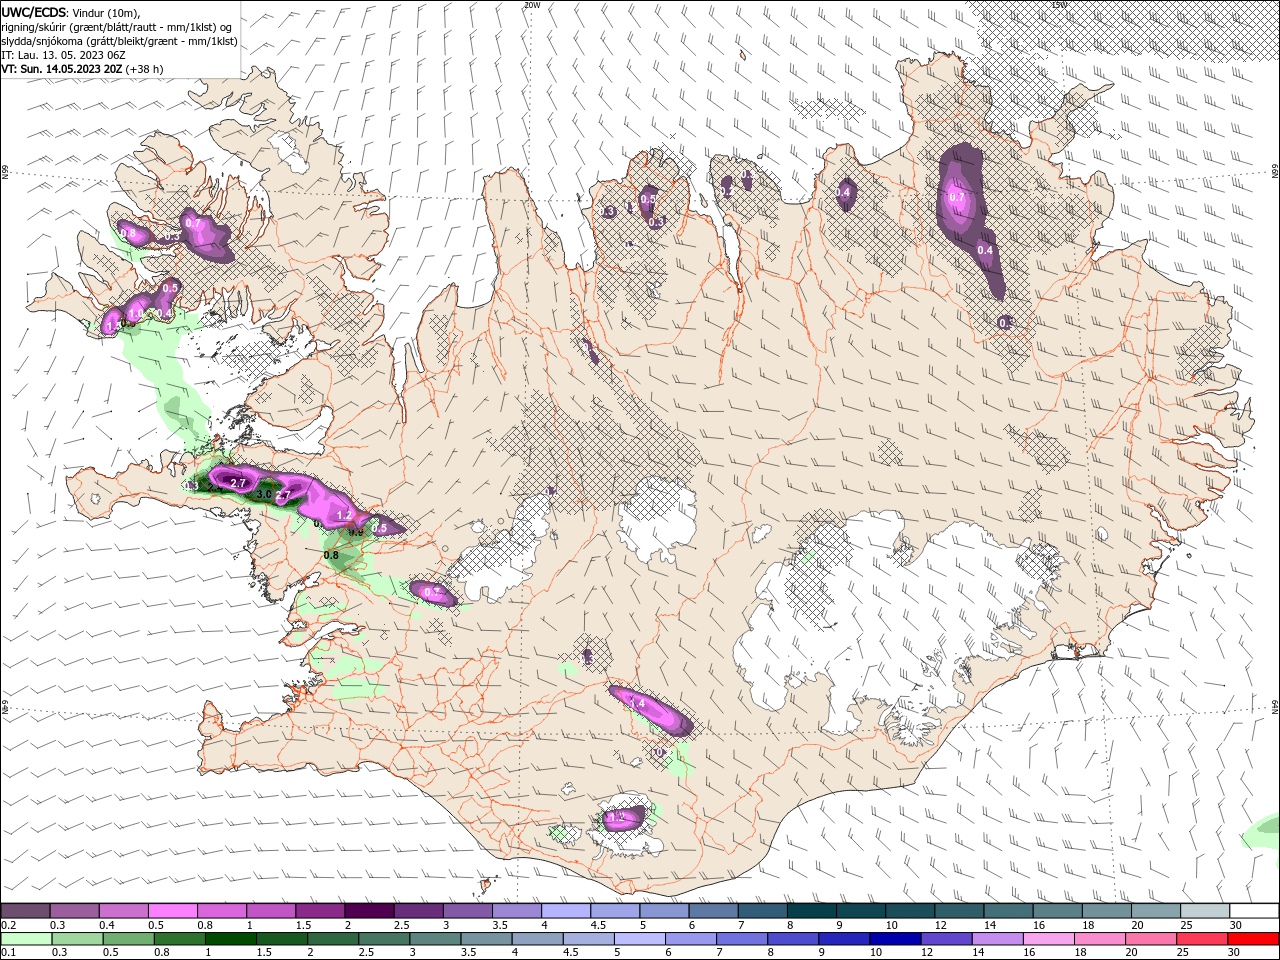Select the upper legend swatch labeled 0.2
Image resolution: width=1280 pixels, height=960 pixels.
pyautogui.click(x=24, y=911)
